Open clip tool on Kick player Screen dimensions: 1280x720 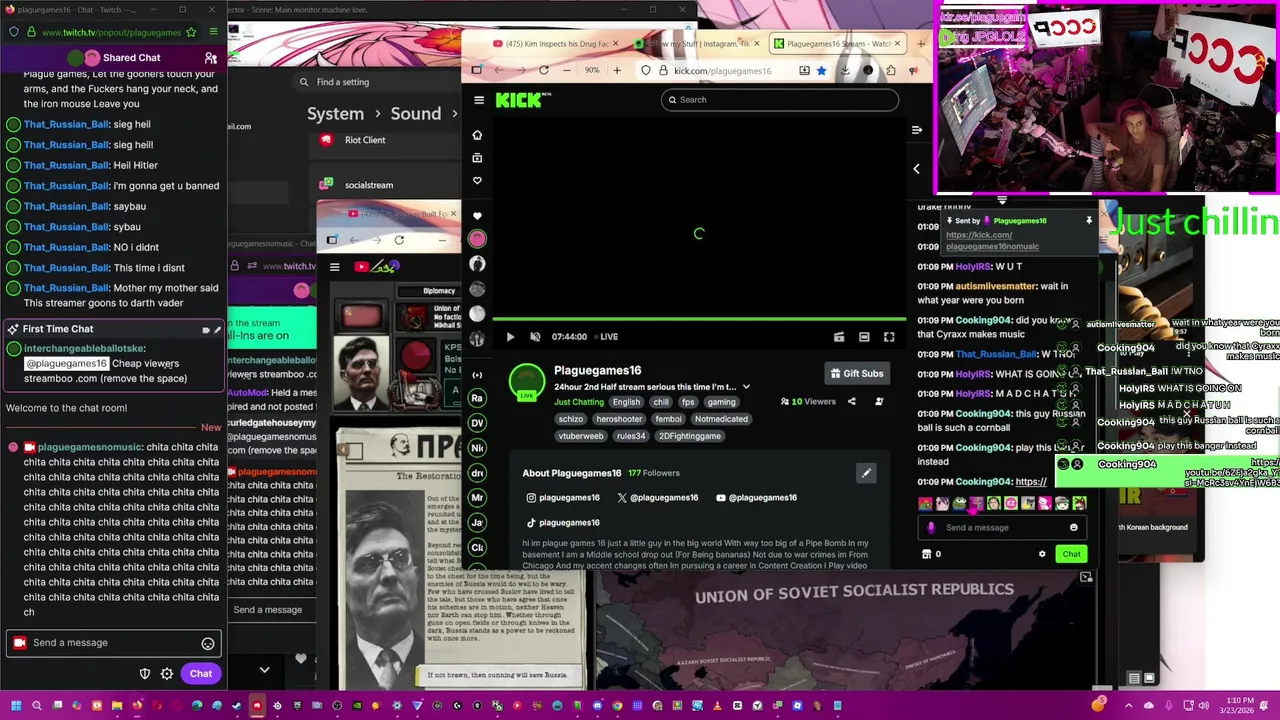point(839,337)
